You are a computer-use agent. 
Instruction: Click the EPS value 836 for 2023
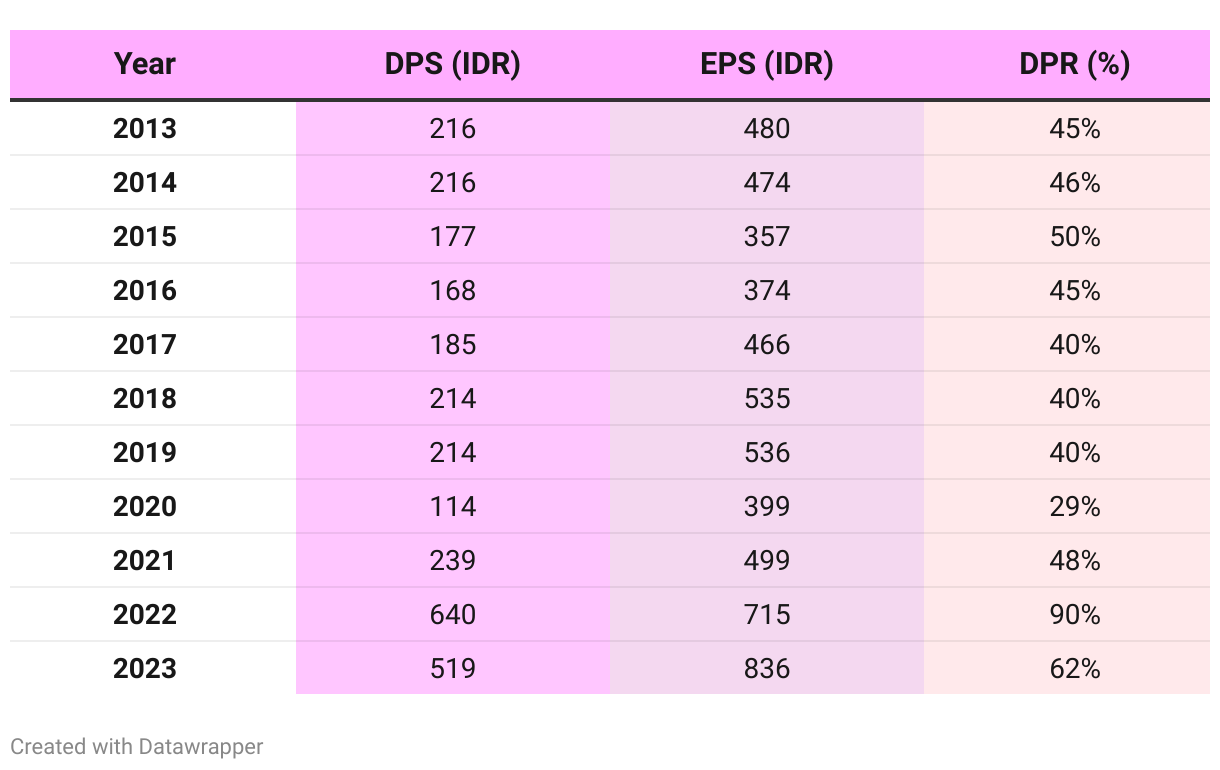click(766, 668)
